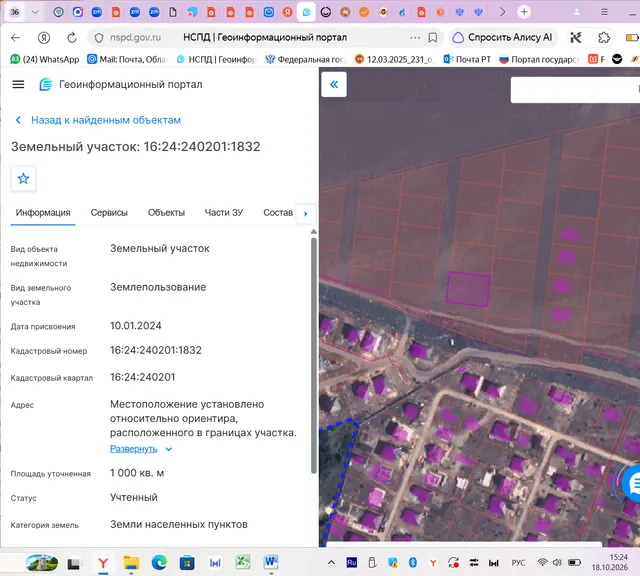Open the tab list dropdown chevron
Viewport: 640px width, 576px height.
(35, 12)
